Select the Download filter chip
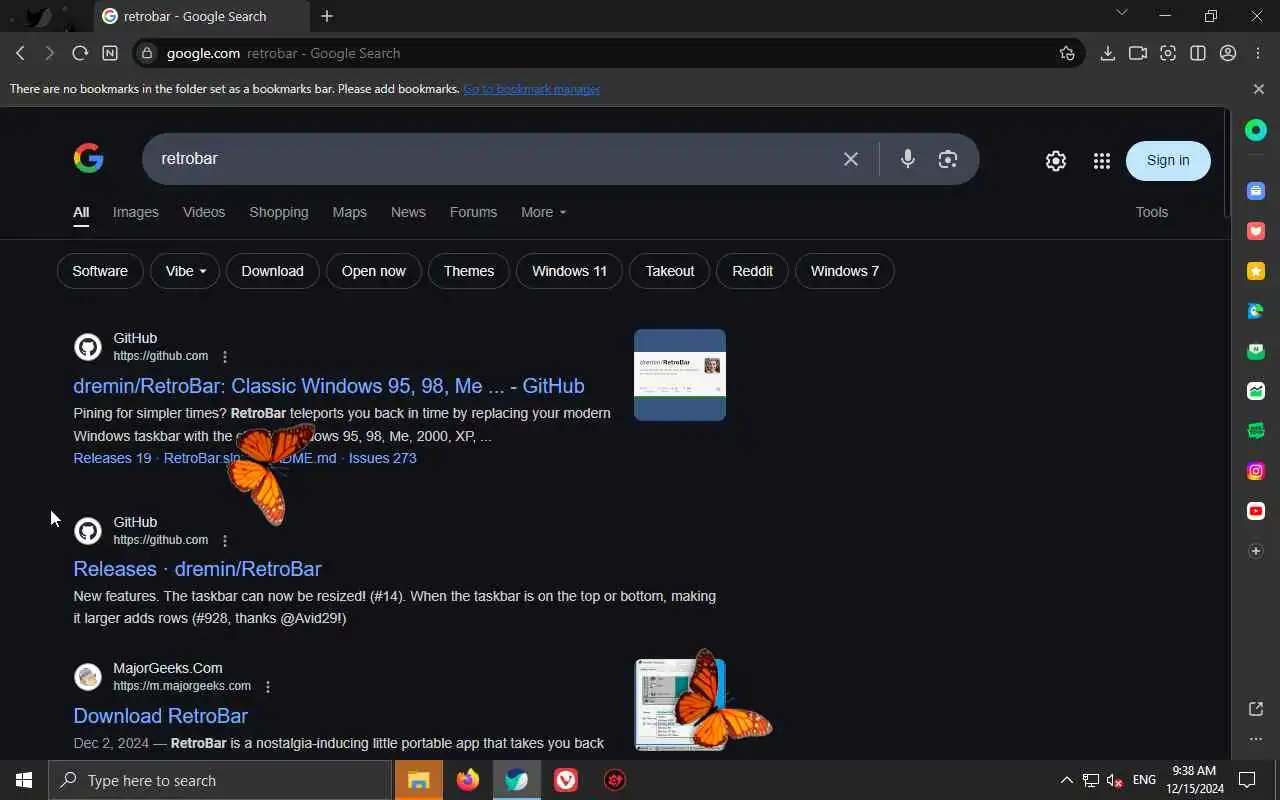The image size is (1280, 800). coord(272,271)
